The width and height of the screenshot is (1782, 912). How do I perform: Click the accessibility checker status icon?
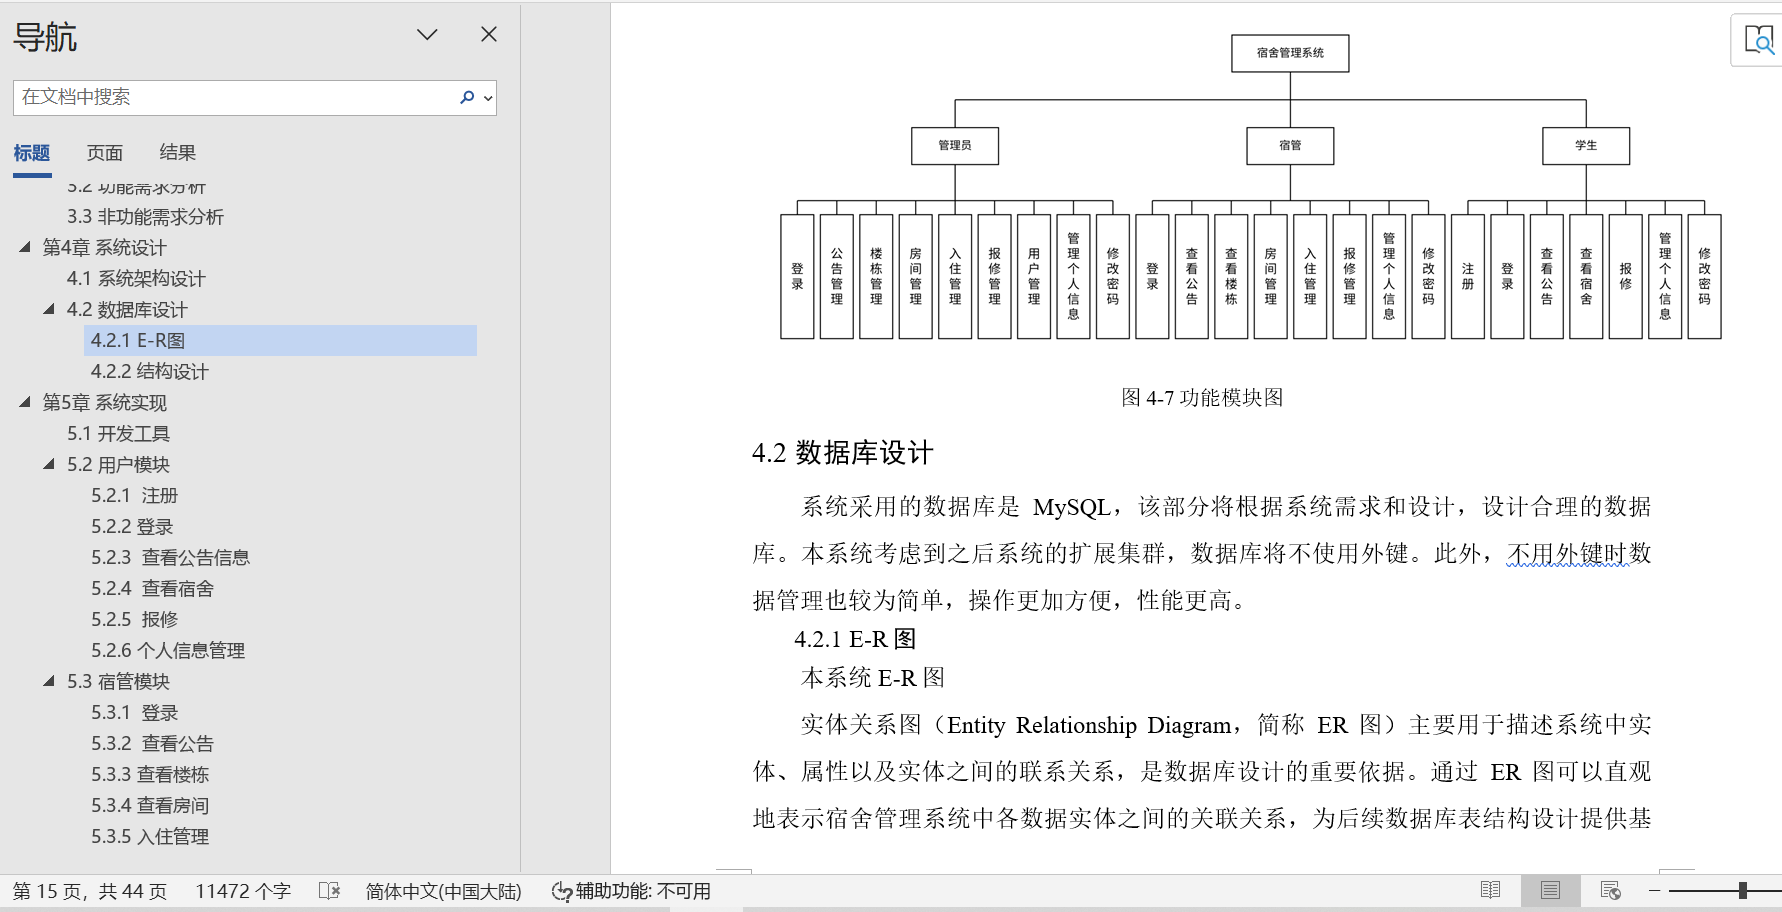(562, 891)
